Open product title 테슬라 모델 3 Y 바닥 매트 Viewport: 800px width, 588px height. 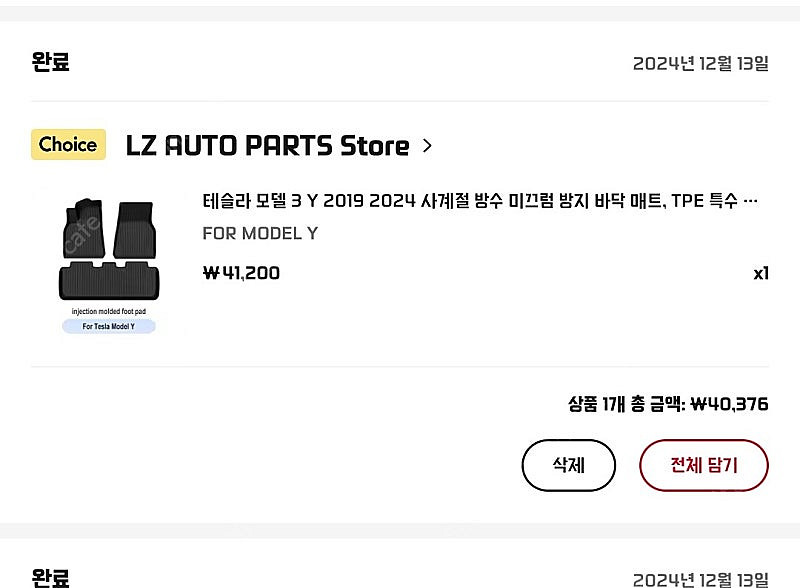pos(470,201)
